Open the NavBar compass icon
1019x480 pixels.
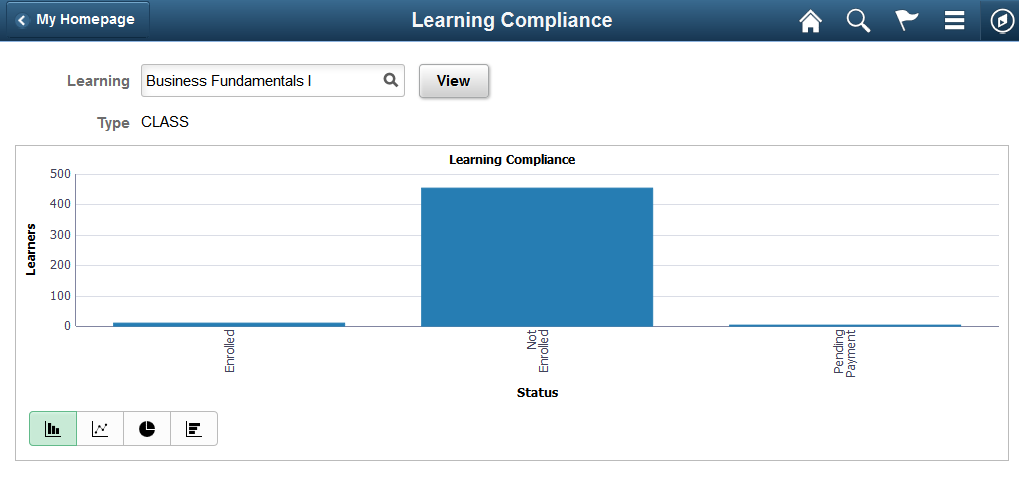[999, 21]
